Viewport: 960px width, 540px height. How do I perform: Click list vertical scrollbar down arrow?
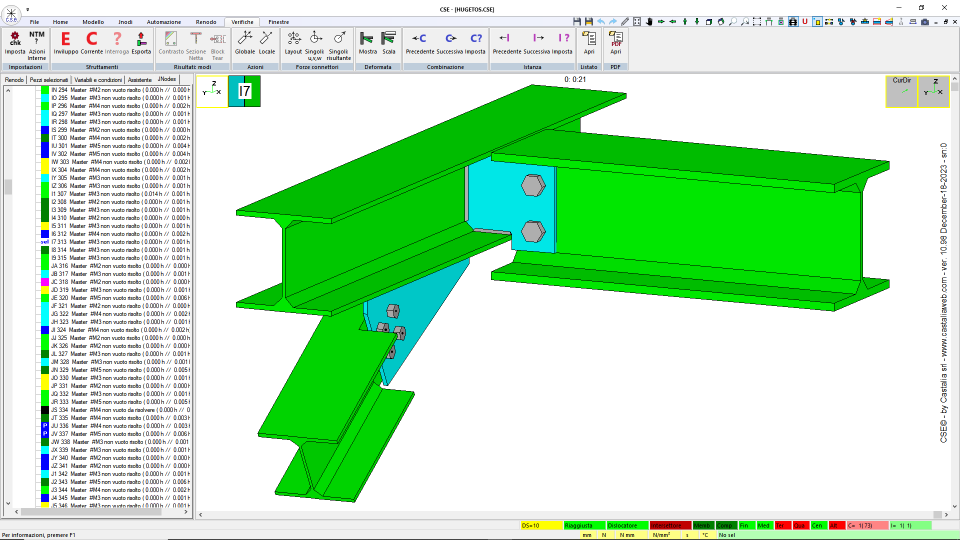click(x=8, y=503)
